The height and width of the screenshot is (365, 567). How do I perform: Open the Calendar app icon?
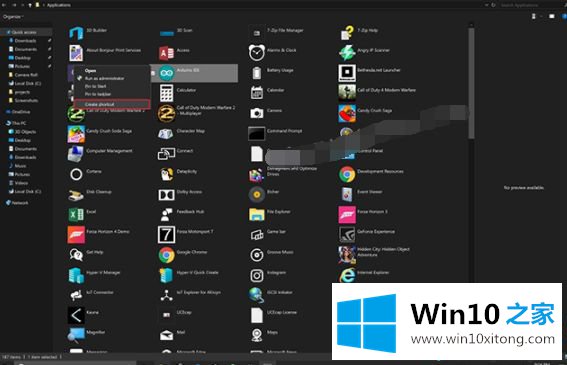[x=257, y=93]
